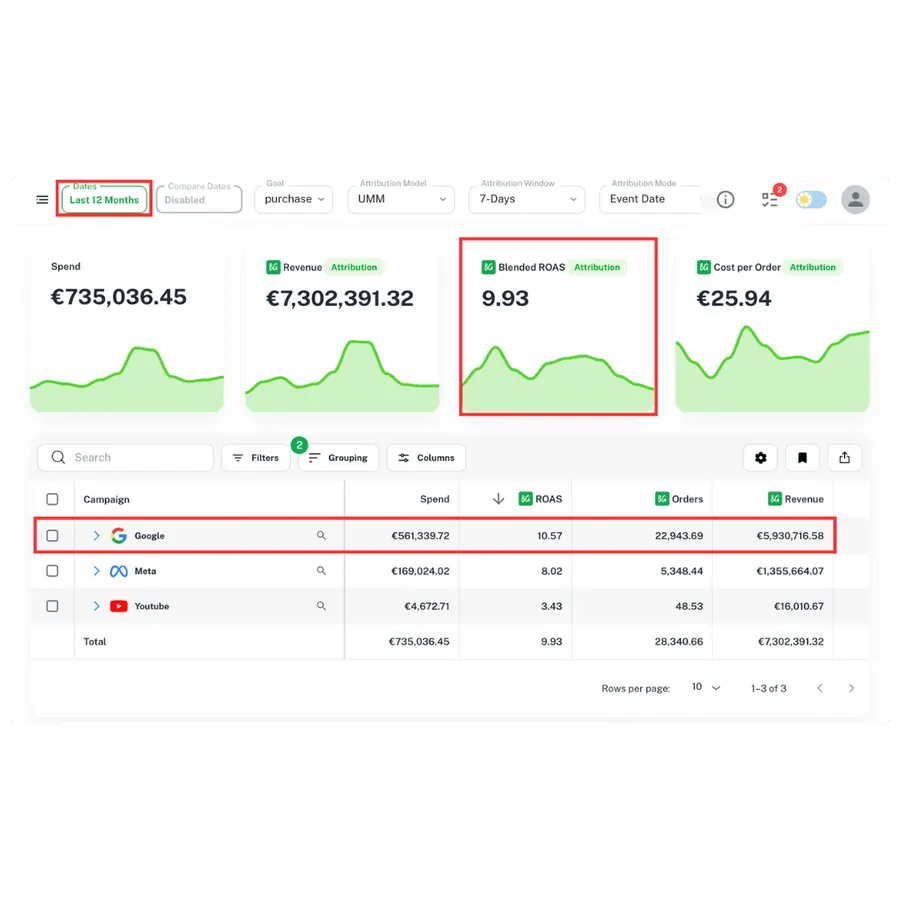Click inside the Search field
The width and height of the screenshot is (900, 900).
coord(126,457)
